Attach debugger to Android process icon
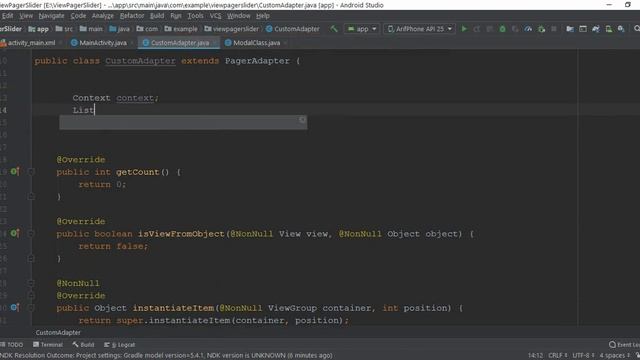Viewport: 640px width, 360px height. tap(541, 29)
